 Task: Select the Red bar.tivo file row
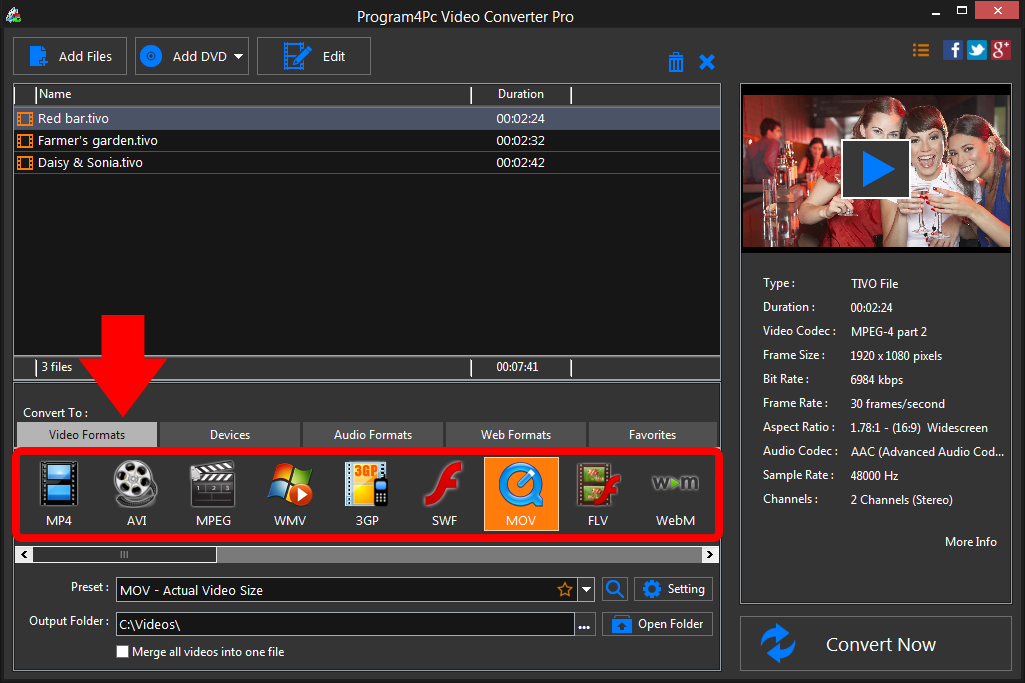(x=367, y=118)
